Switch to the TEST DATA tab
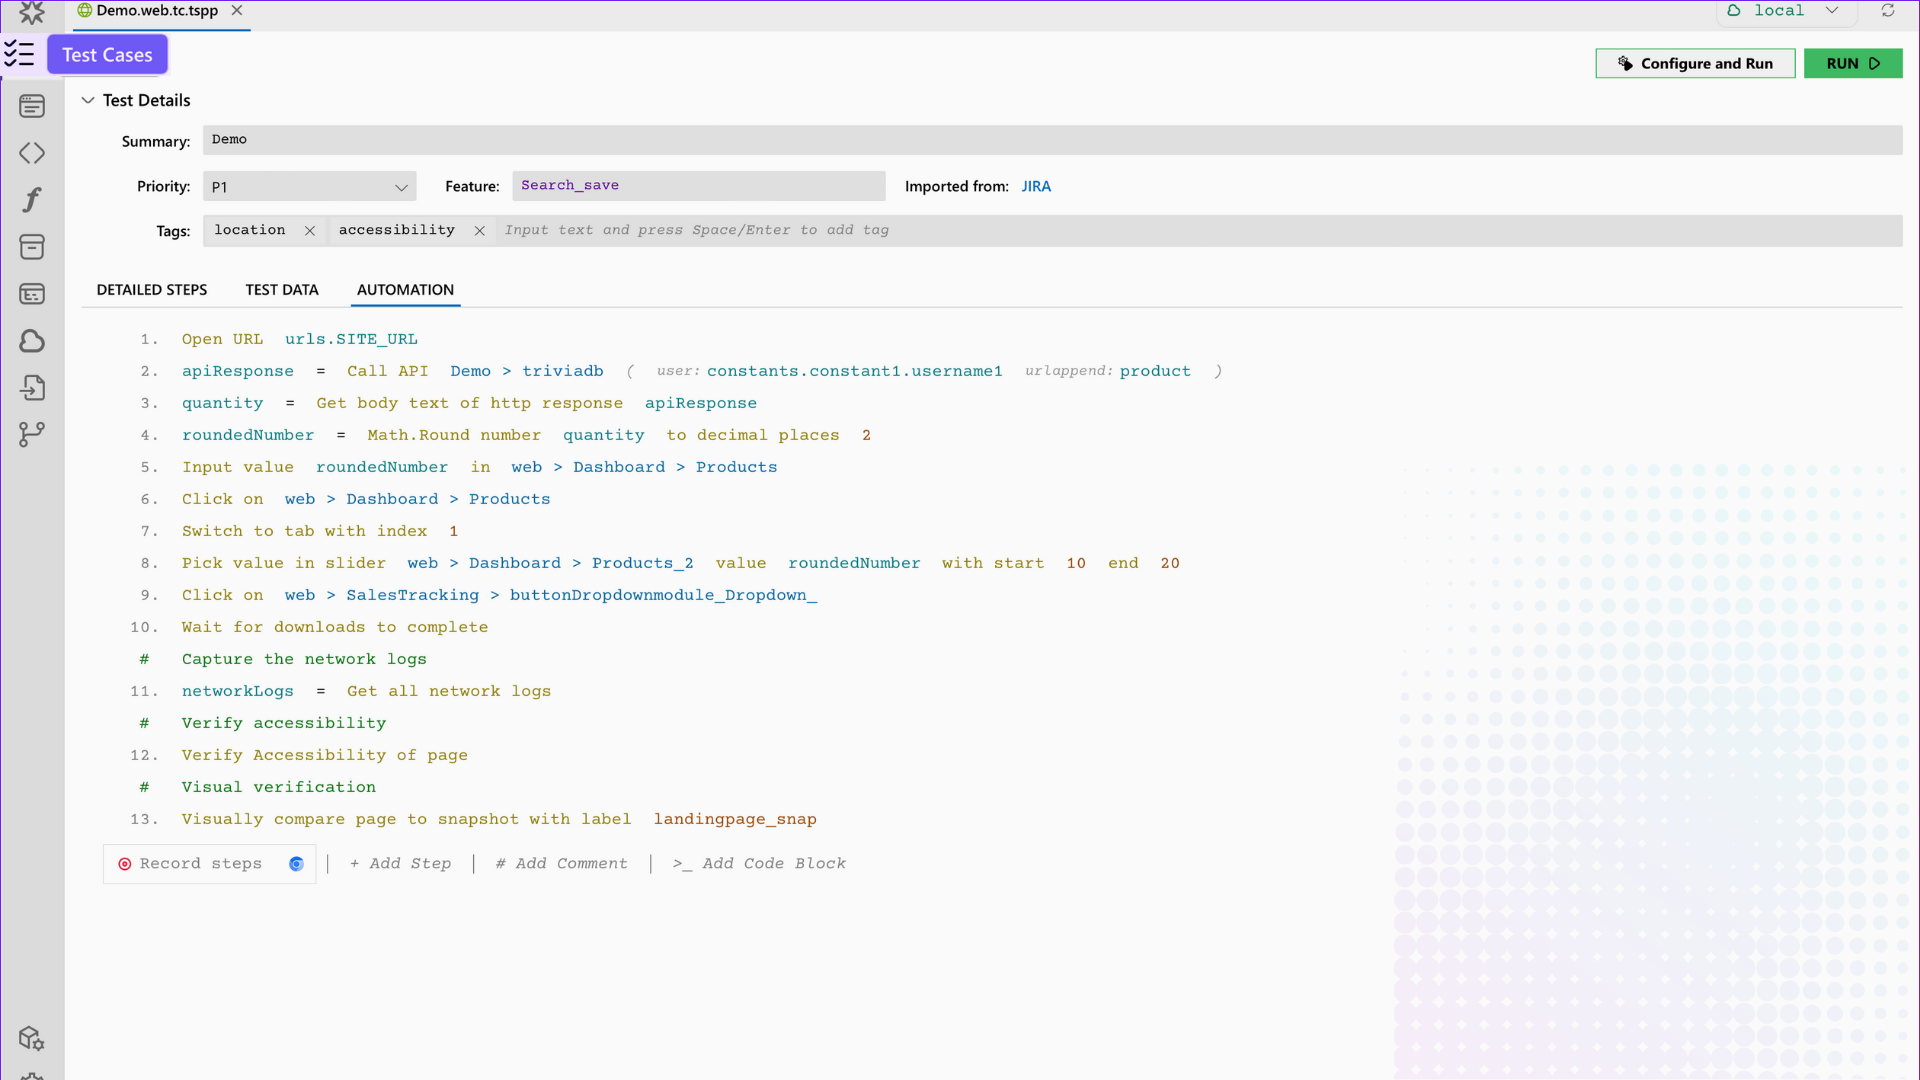 point(282,290)
